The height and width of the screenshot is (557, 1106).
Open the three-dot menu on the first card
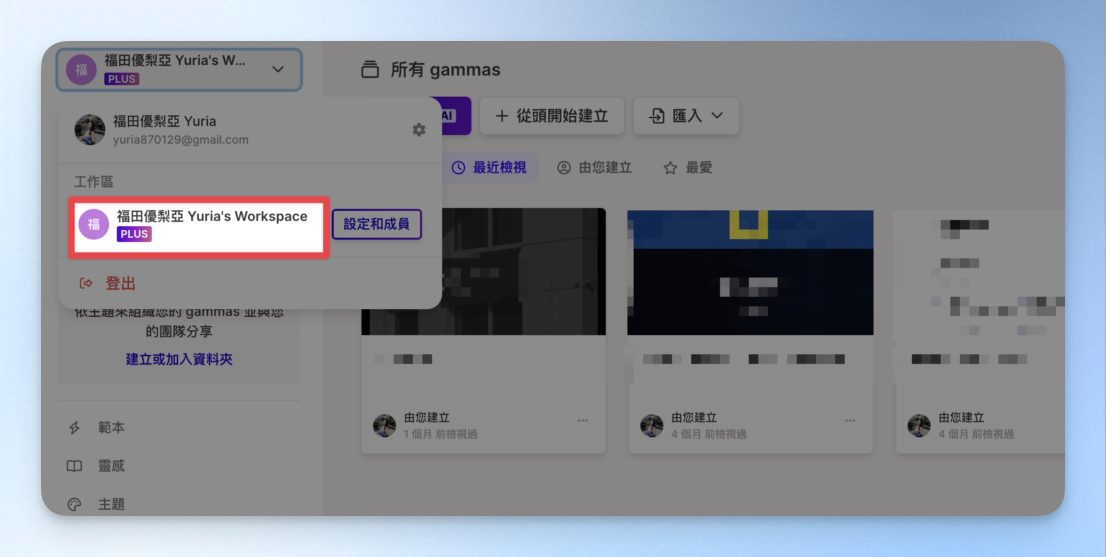click(x=583, y=421)
